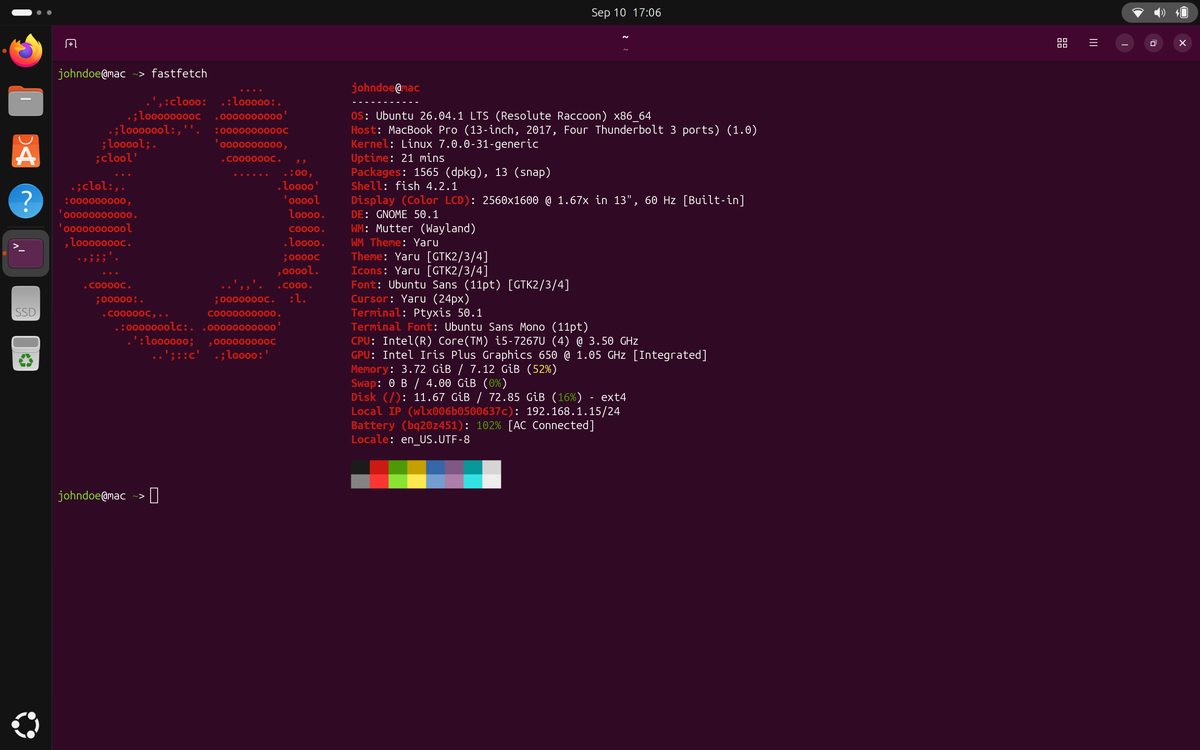
Task: Click the 'Local IP' 192.168.1.15/24 line
Action: pyautogui.click(x=485, y=411)
